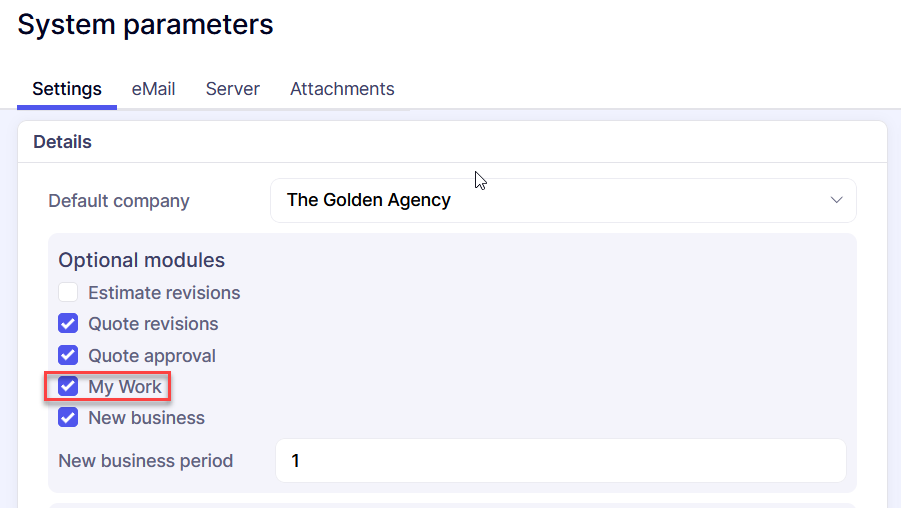901x508 pixels.
Task: Click the "Estimate revisions" label text
Action: (x=164, y=293)
